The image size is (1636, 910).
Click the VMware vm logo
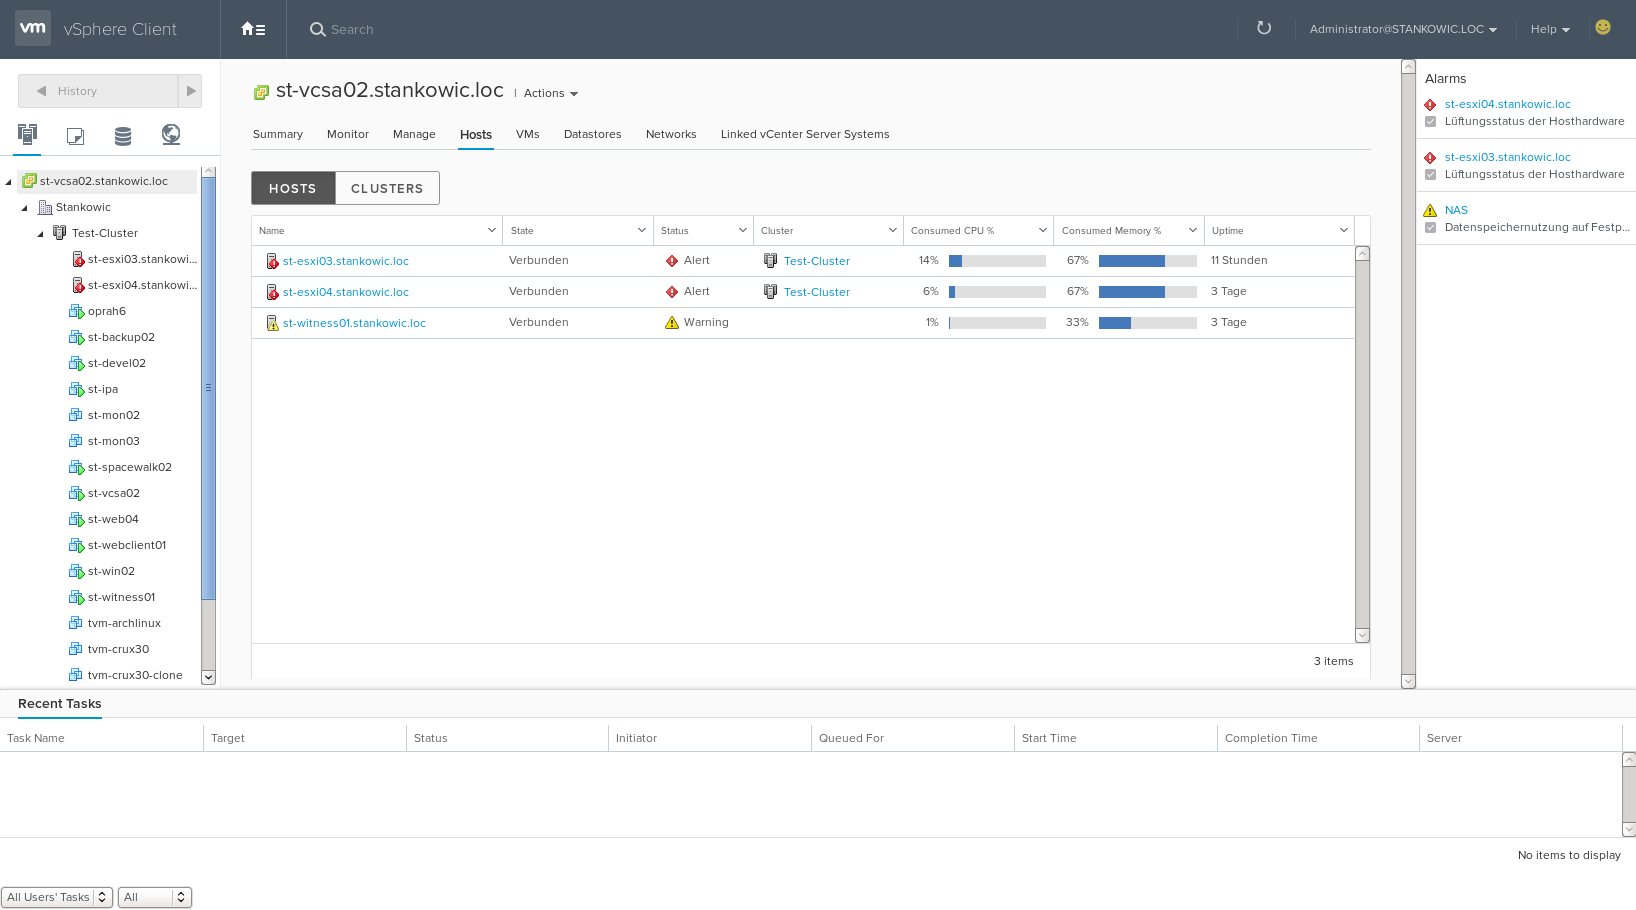[33, 29]
